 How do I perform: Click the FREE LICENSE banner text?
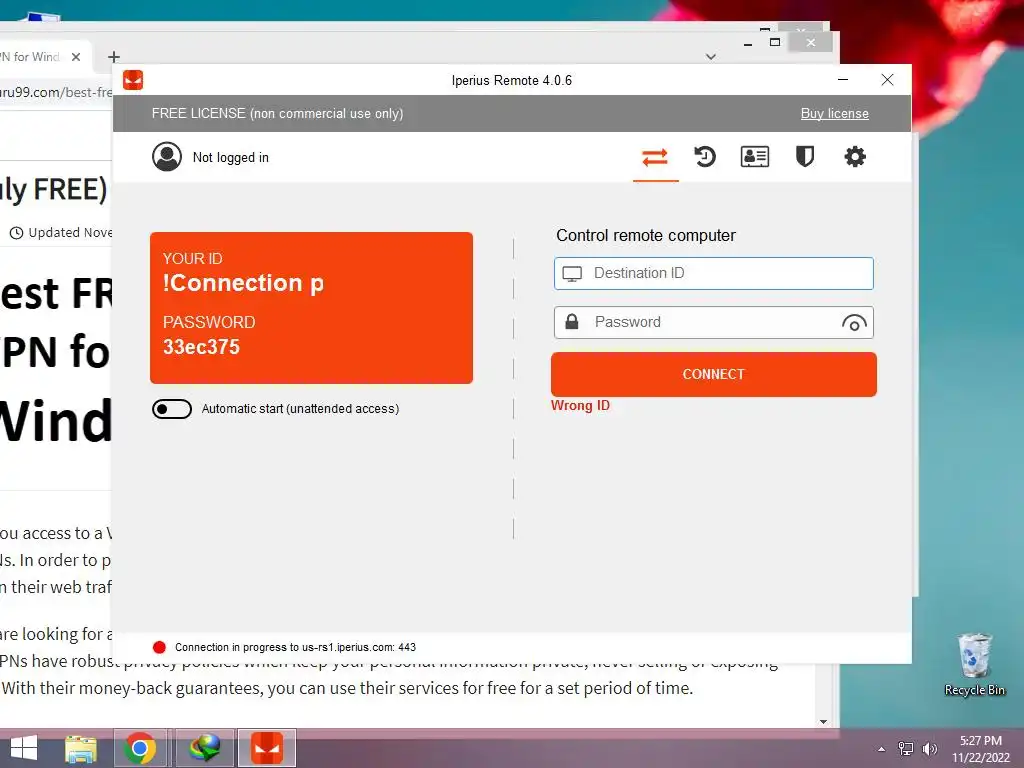278,114
